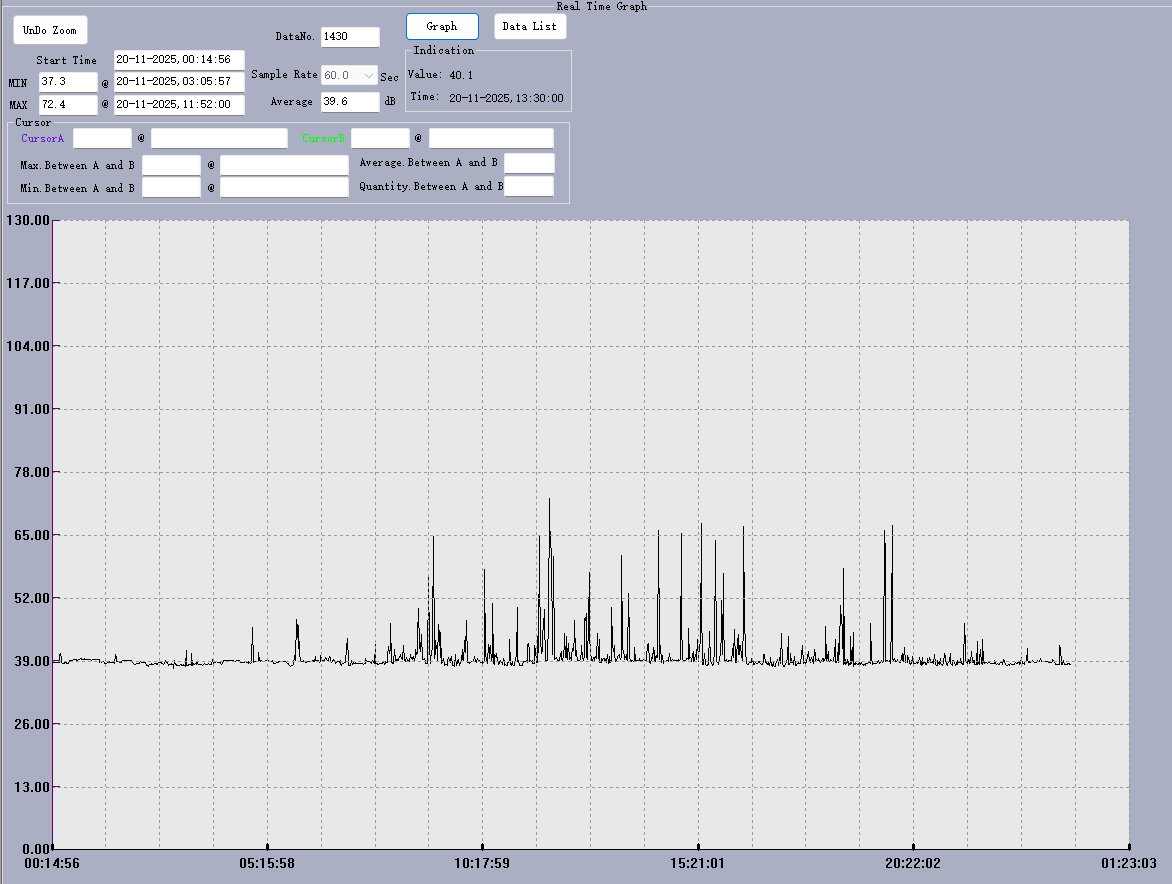Click the MAX timestamp field
Viewport: 1172px width, 884px height.
point(179,105)
